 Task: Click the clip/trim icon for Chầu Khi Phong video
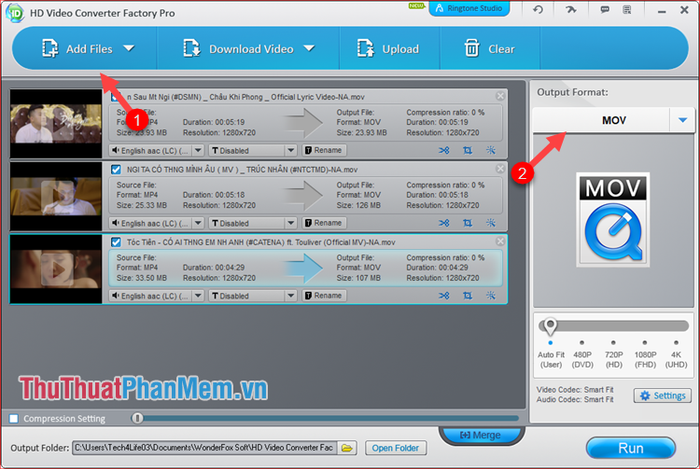[x=444, y=150]
